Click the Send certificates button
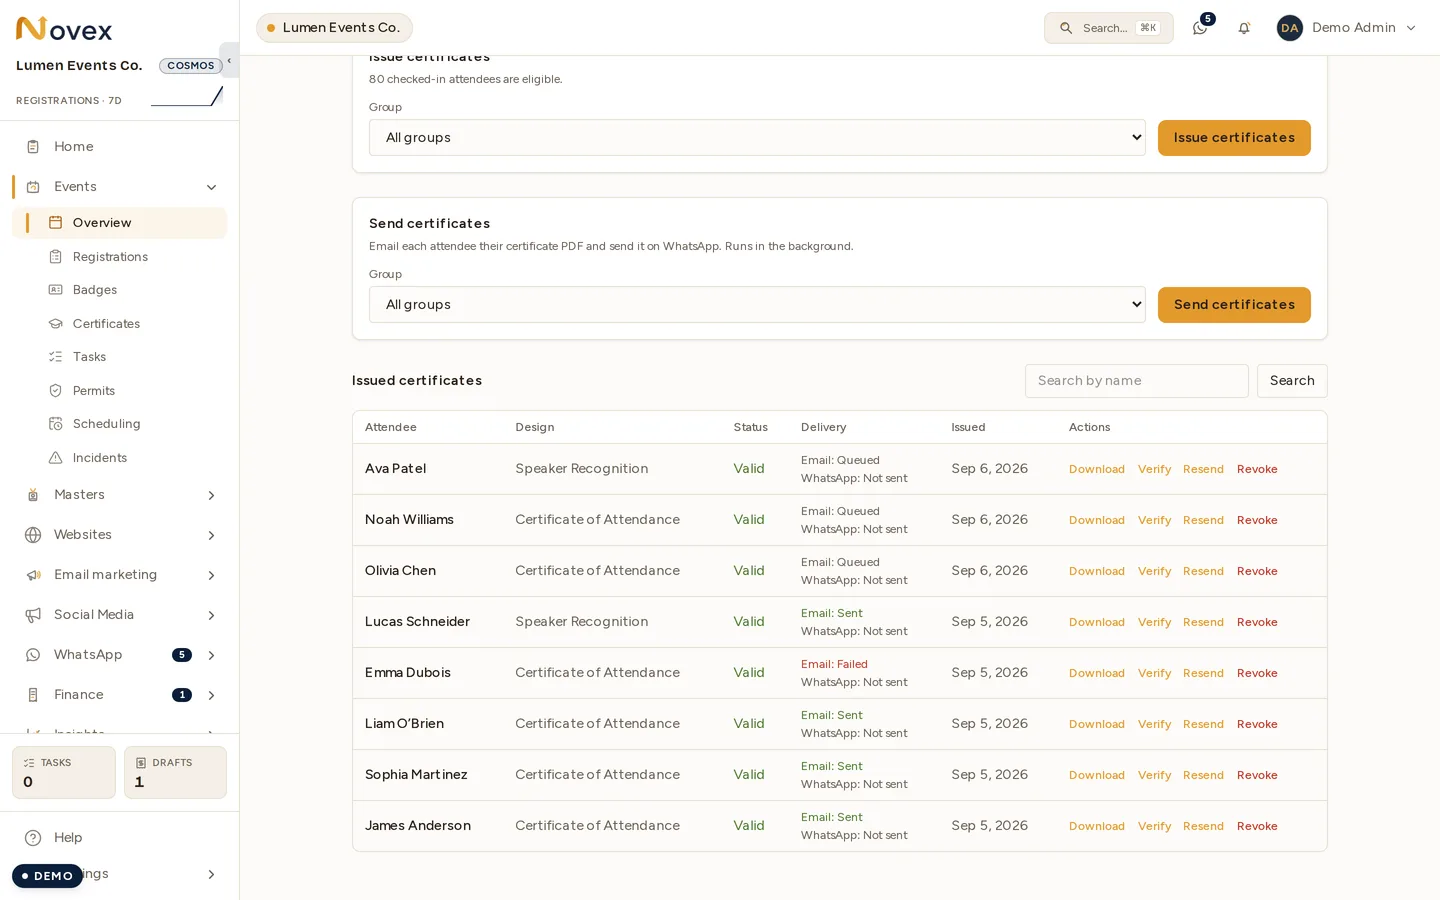This screenshot has width=1440, height=900. coord(1234,305)
